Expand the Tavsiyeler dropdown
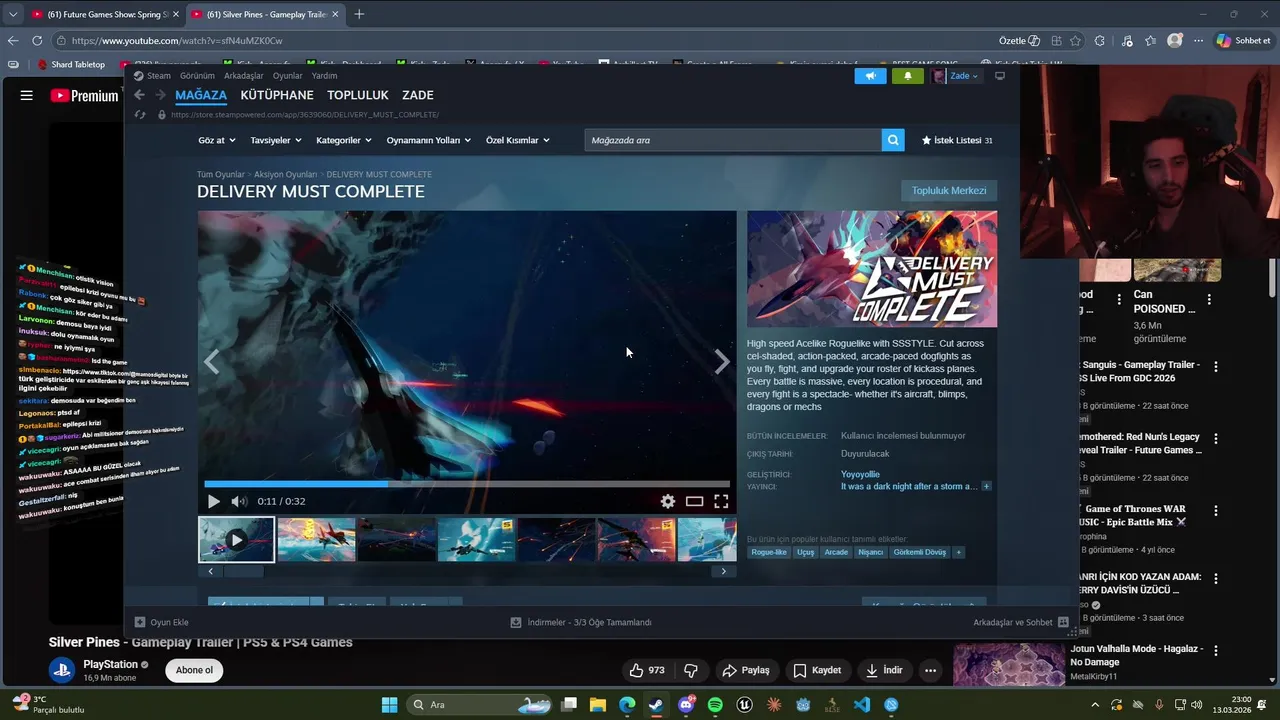Viewport: 1280px width, 720px height. click(x=276, y=140)
